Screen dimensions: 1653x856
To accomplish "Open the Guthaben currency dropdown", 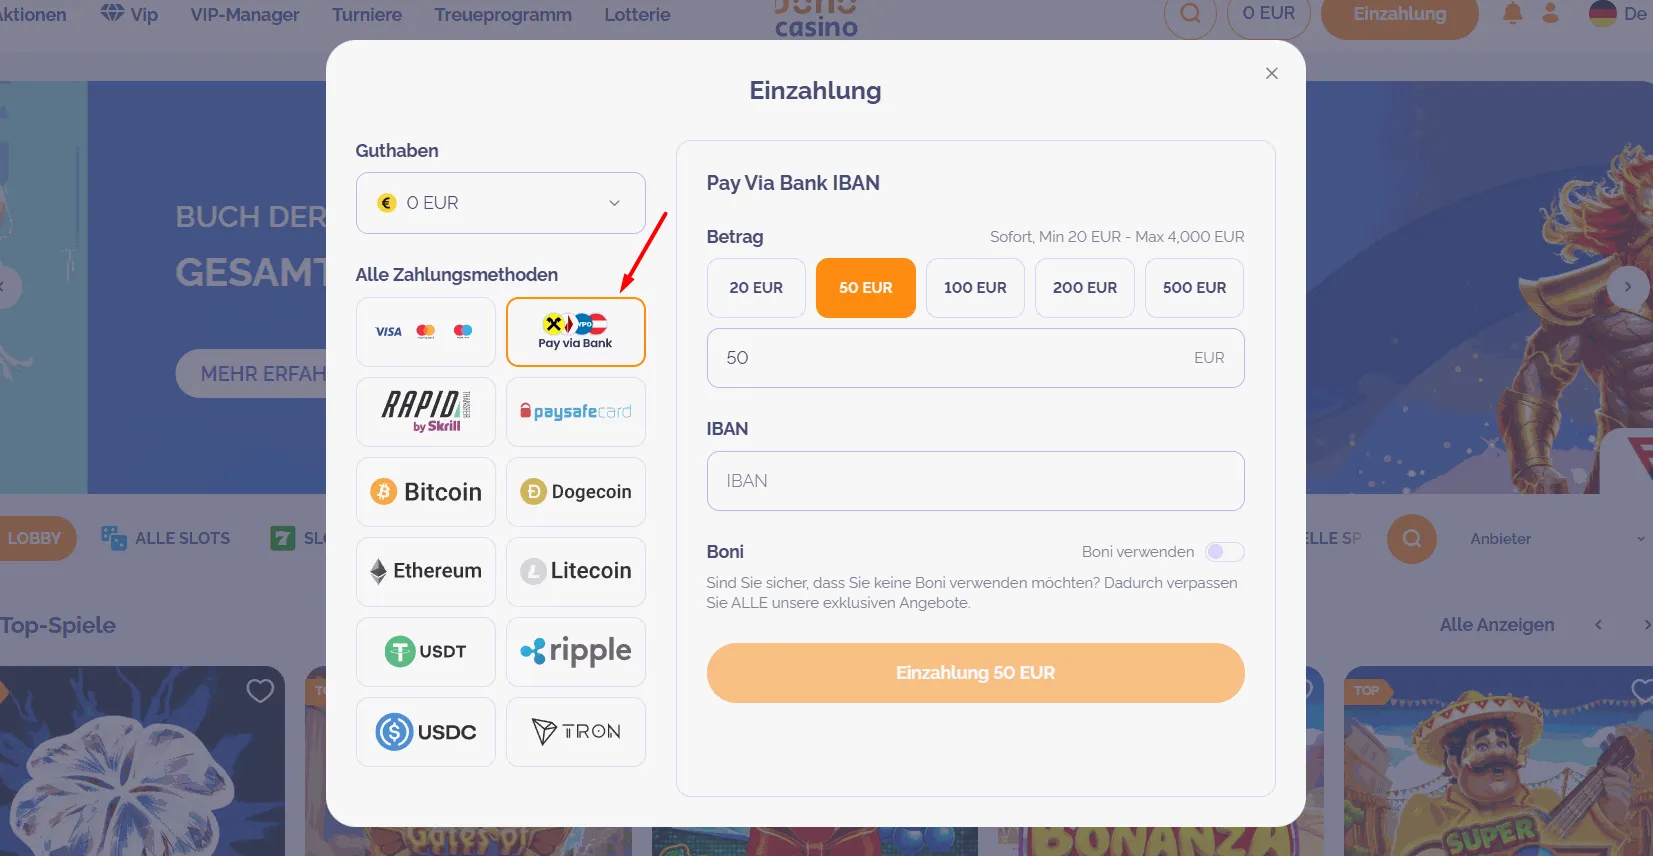I will pos(500,203).
